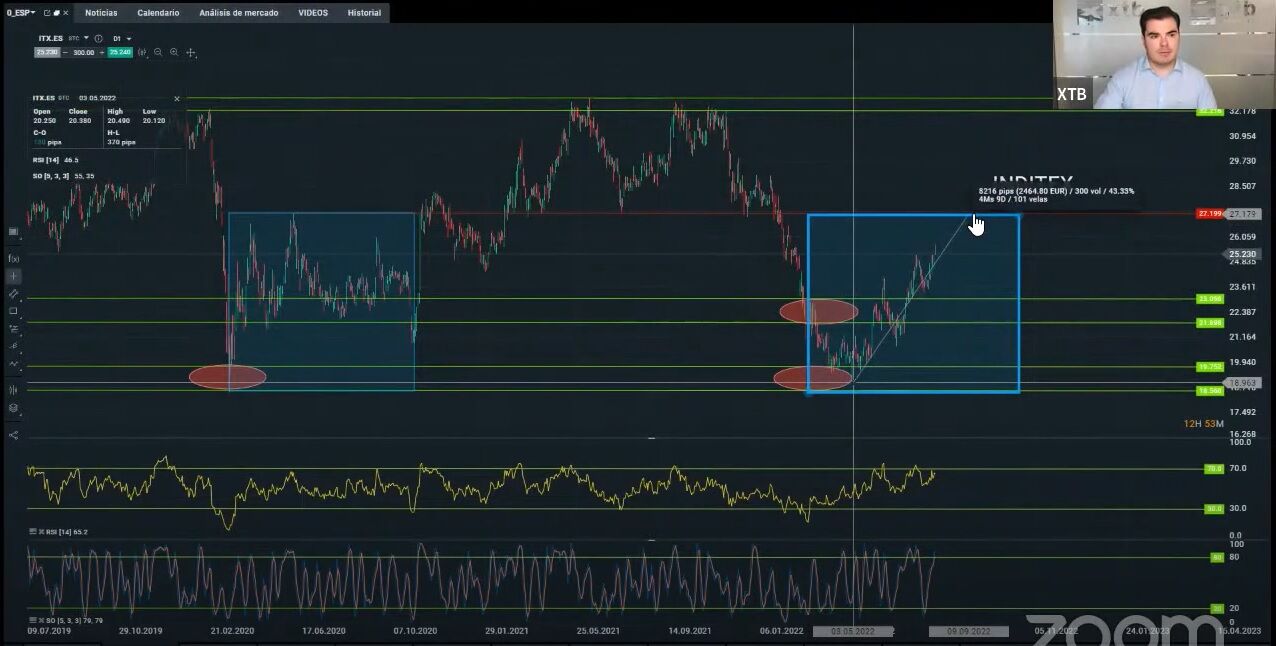Close the ITX.ES OHLC data box
The height and width of the screenshot is (646, 1276).
[177, 98]
